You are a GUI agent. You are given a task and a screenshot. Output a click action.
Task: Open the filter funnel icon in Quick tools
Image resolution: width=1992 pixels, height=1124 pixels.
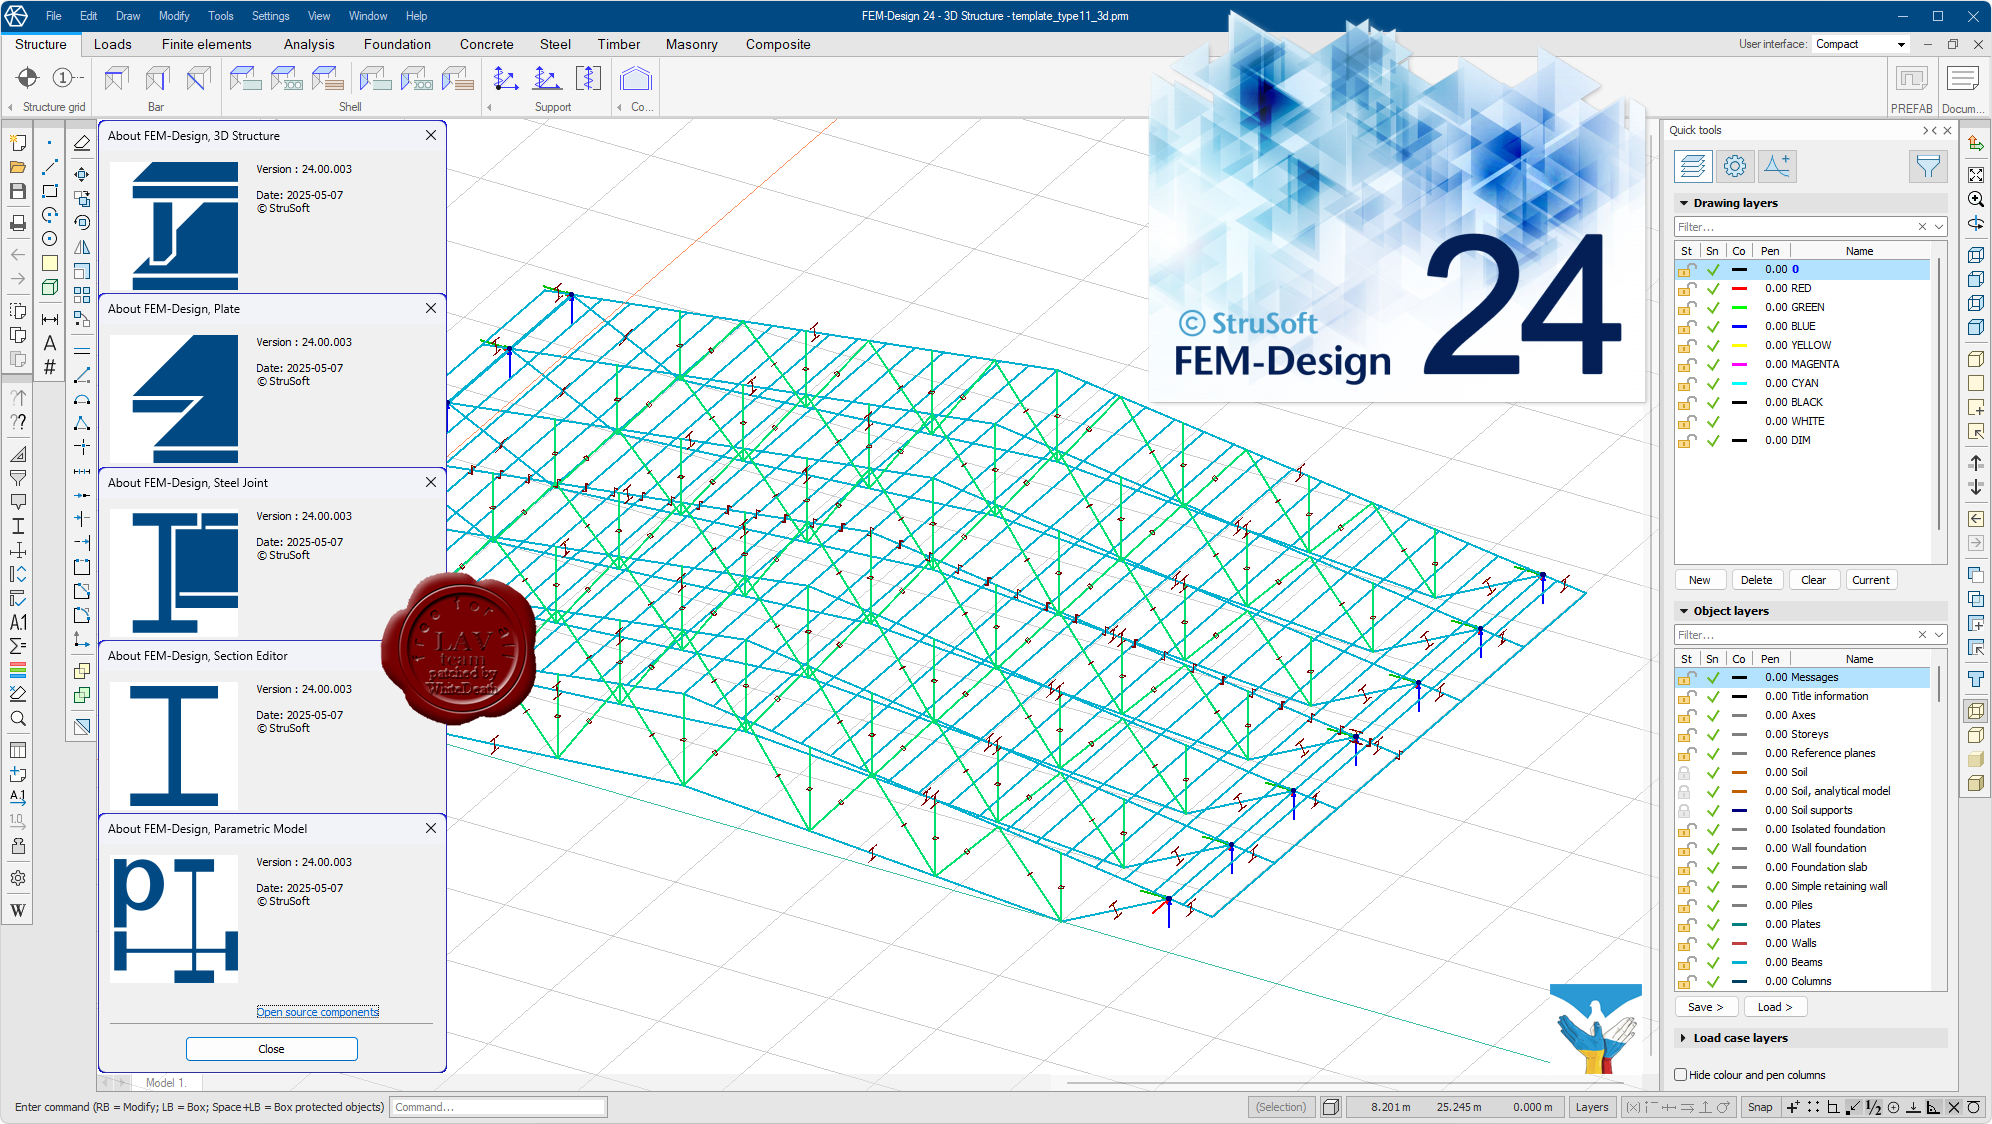pos(1927,166)
